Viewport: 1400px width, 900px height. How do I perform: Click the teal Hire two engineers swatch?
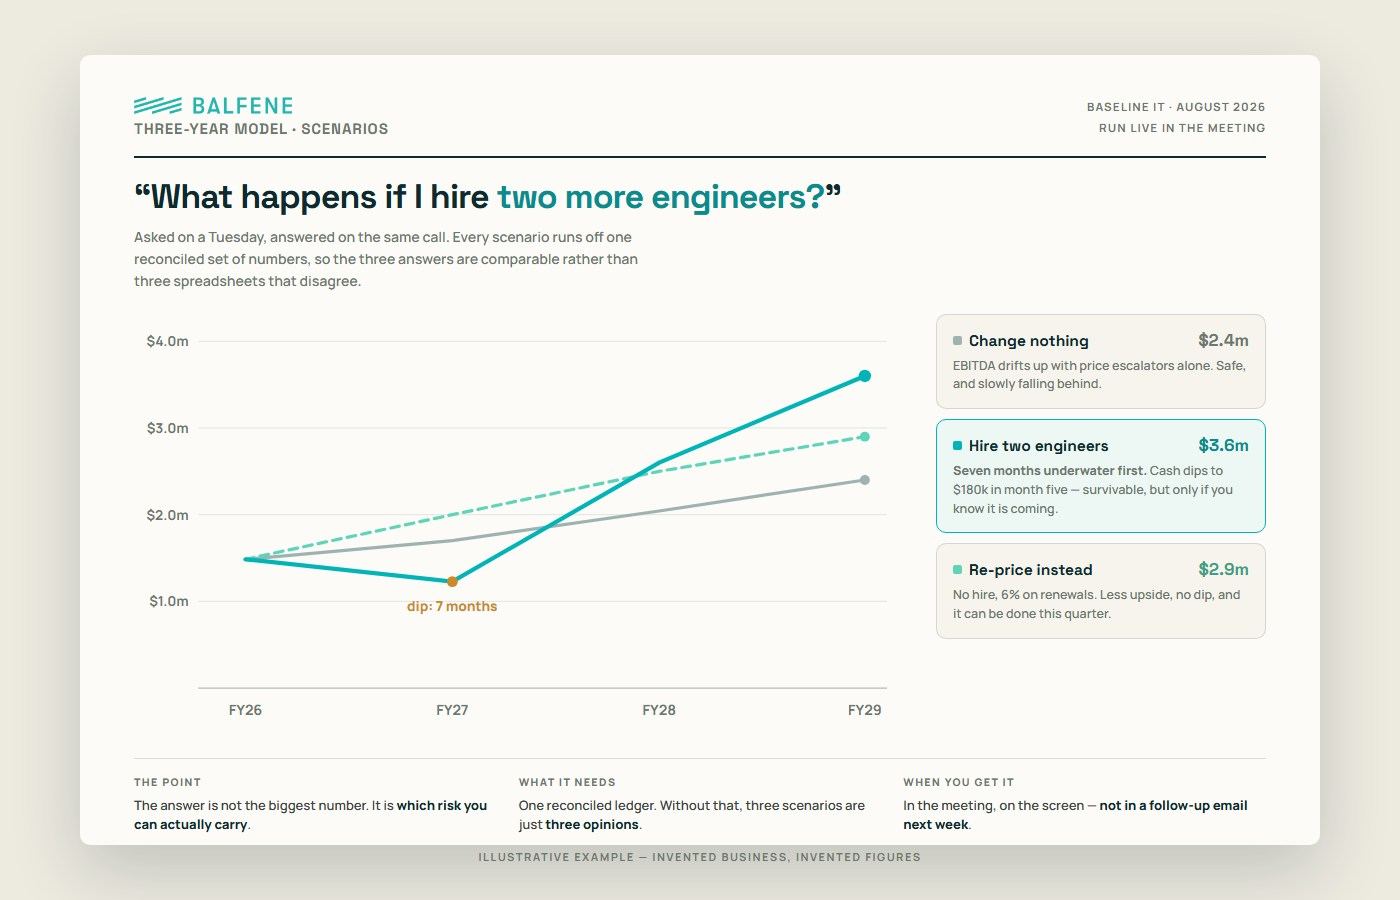click(x=957, y=446)
